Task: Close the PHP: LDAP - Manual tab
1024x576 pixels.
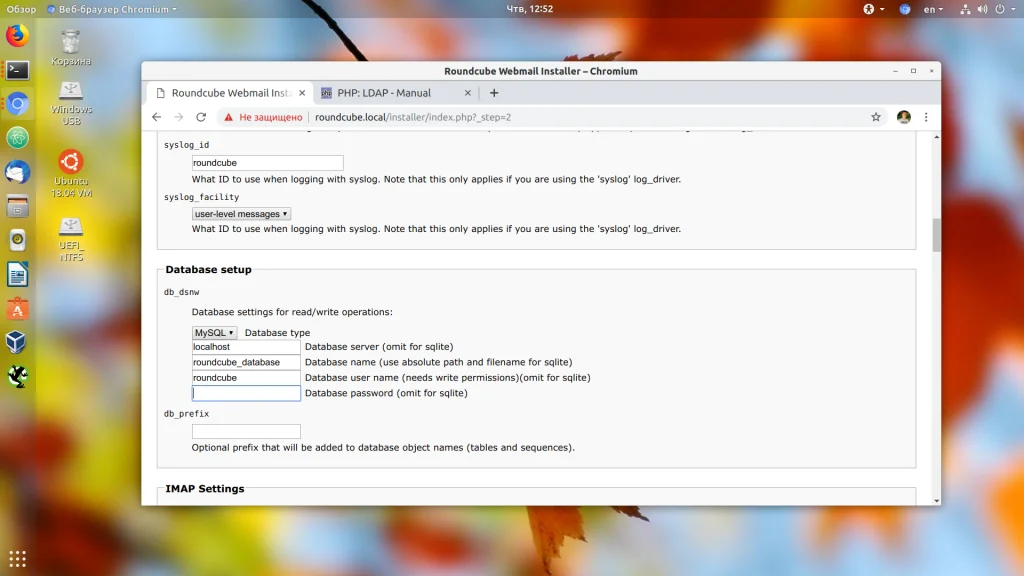Action: coord(468,93)
